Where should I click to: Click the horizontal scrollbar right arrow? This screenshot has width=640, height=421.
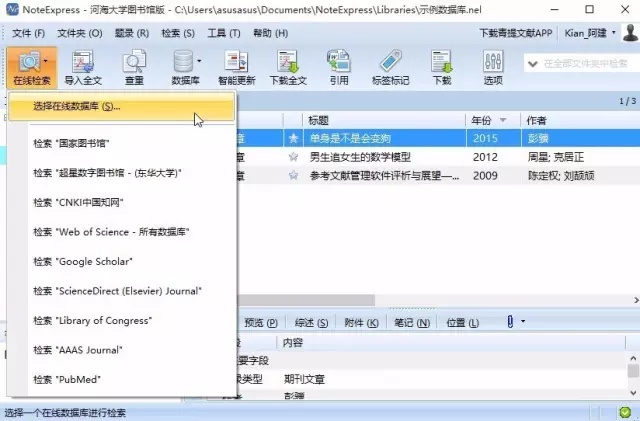pos(636,300)
